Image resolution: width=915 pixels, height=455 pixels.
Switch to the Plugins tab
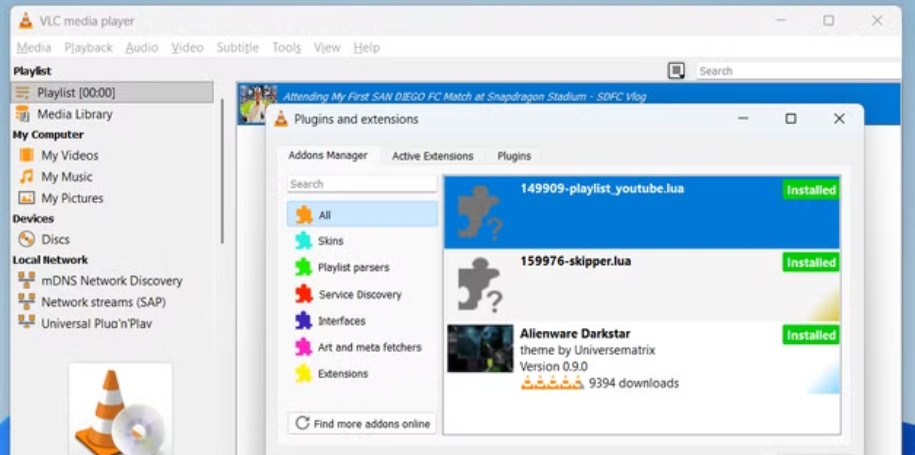[x=514, y=156]
